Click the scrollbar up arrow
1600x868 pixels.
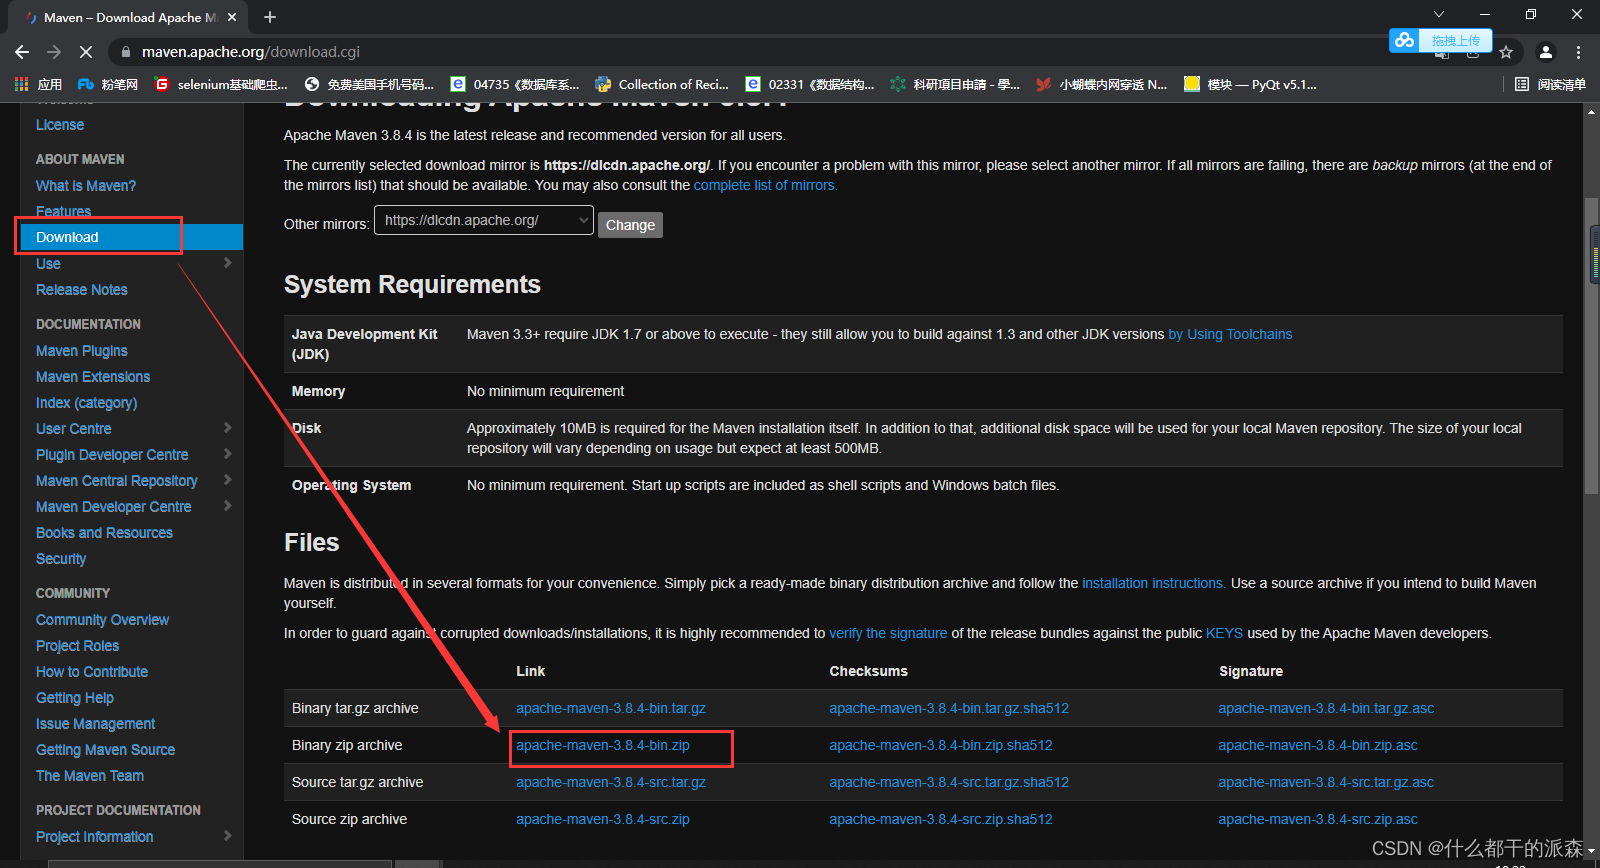[x=1591, y=111]
